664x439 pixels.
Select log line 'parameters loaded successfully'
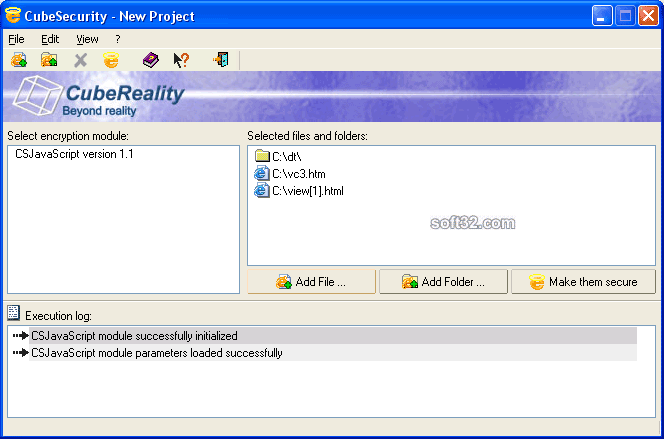pos(332,353)
